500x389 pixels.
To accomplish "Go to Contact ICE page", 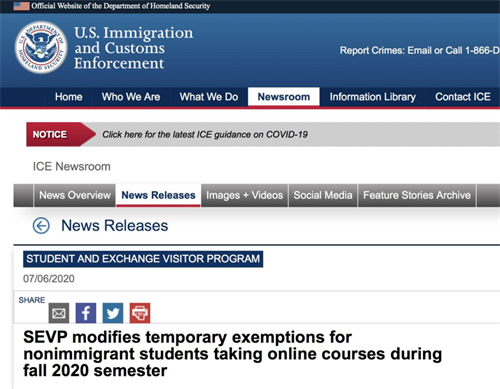I will pyautogui.click(x=463, y=97).
